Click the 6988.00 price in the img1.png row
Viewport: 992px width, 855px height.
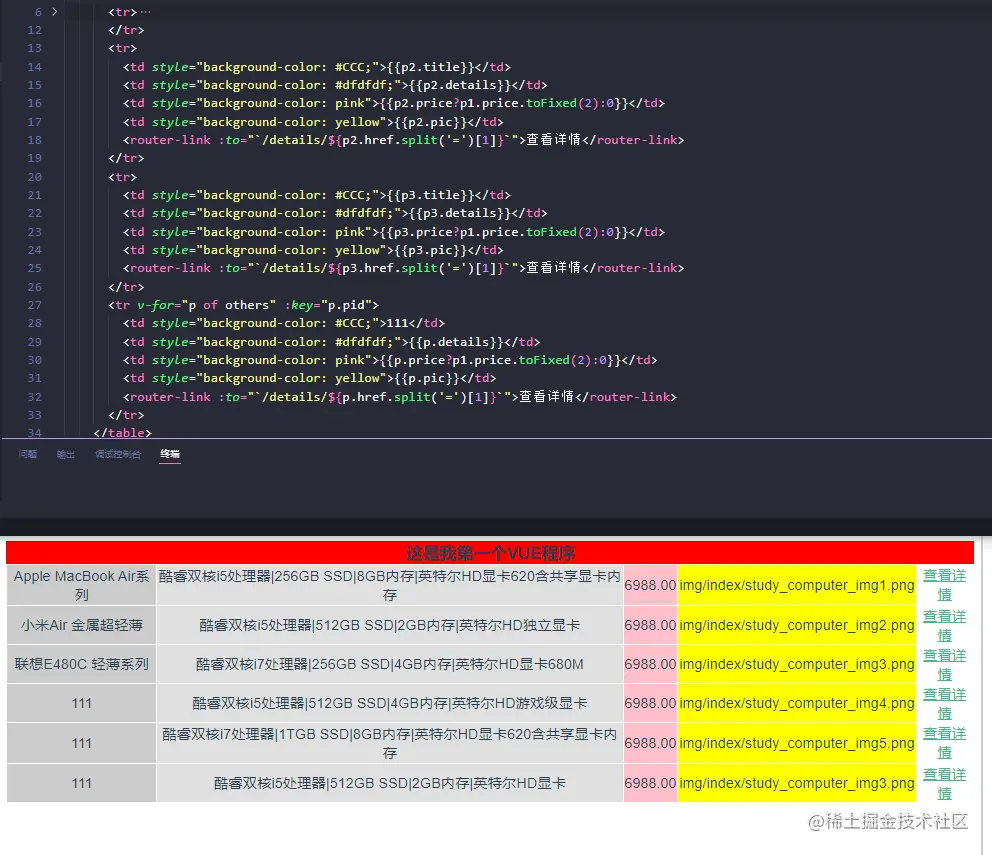(x=650, y=585)
